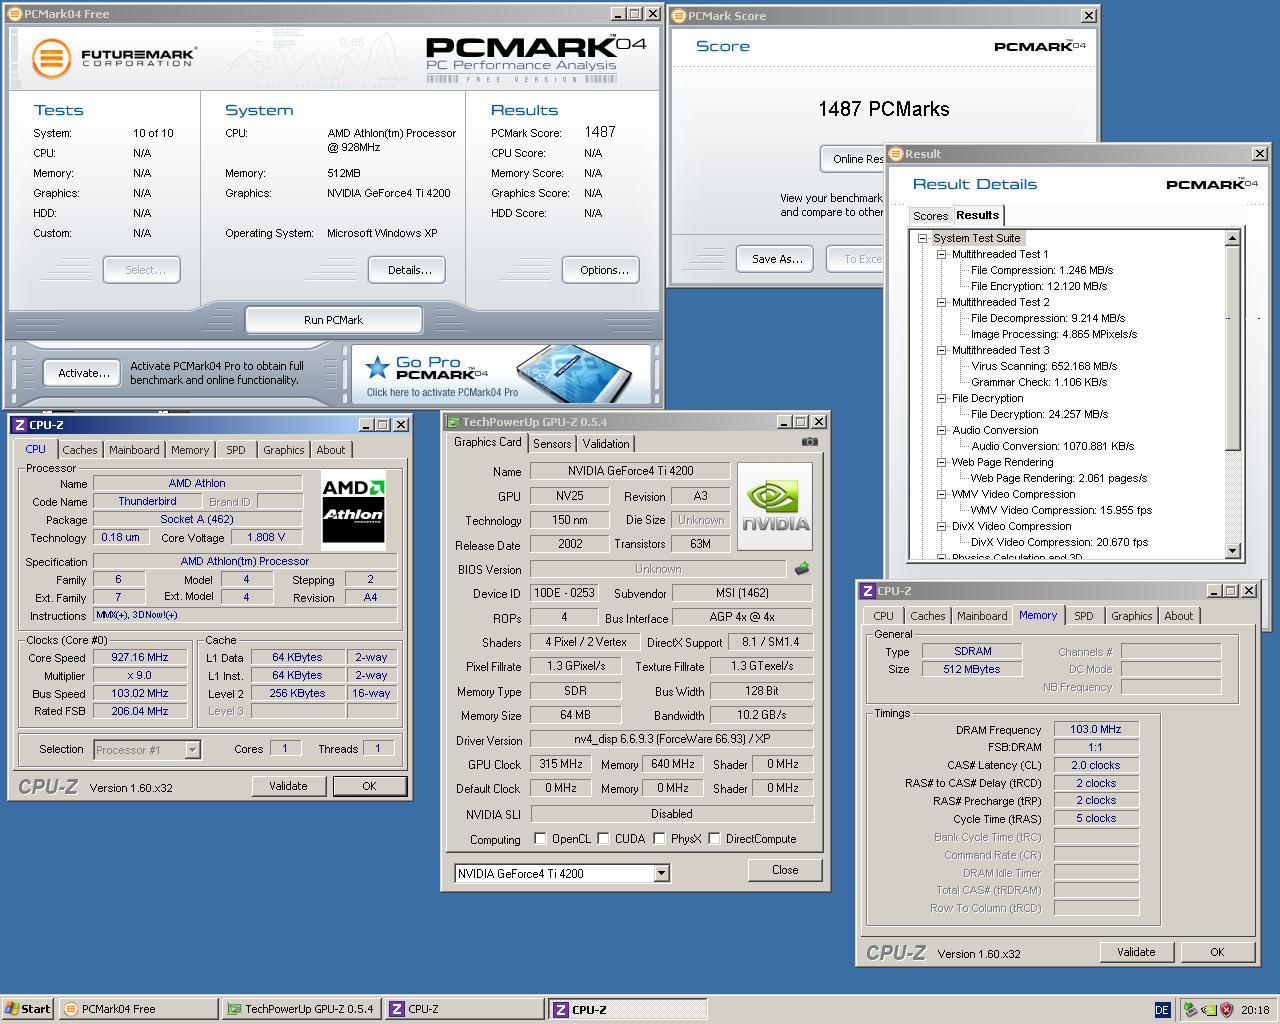Toggle the CUDA checkbox
The image size is (1280, 1024).
[603, 839]
